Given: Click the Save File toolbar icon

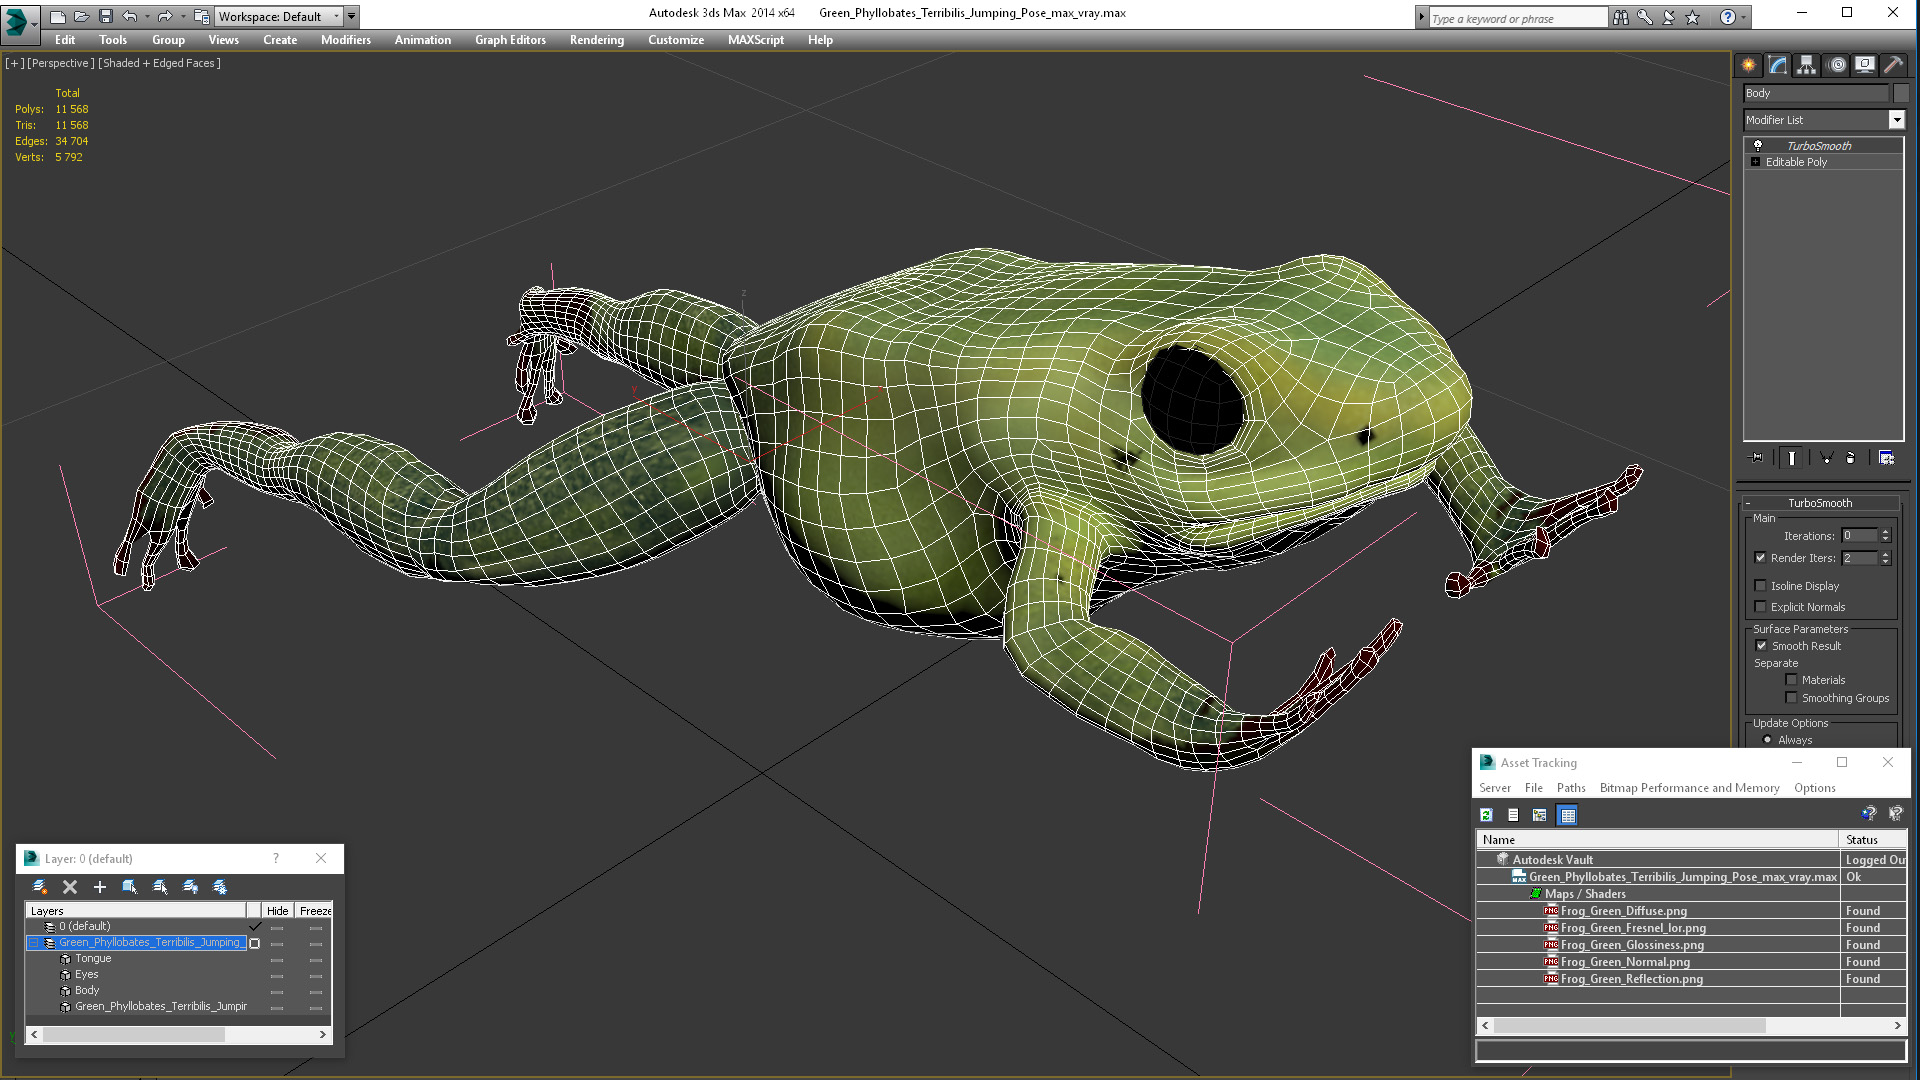Looking at the screenshot, I should coord(105,17).
